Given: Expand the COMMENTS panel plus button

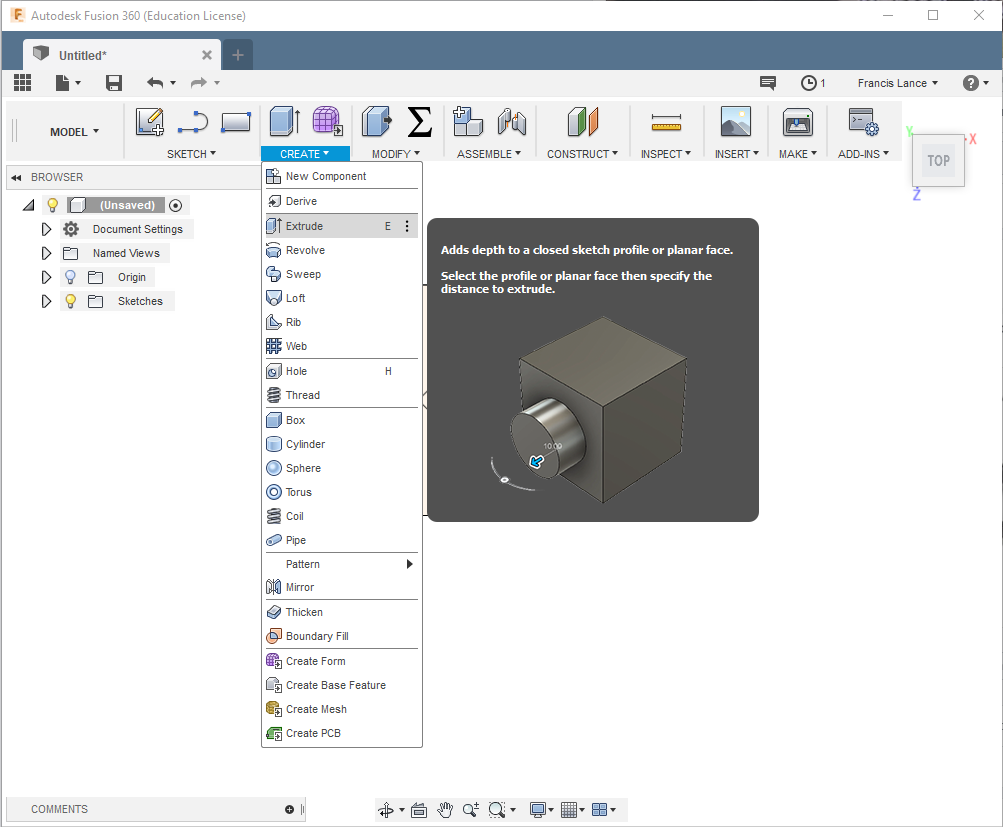Looking at the screenshot, I should coord(289,810).
